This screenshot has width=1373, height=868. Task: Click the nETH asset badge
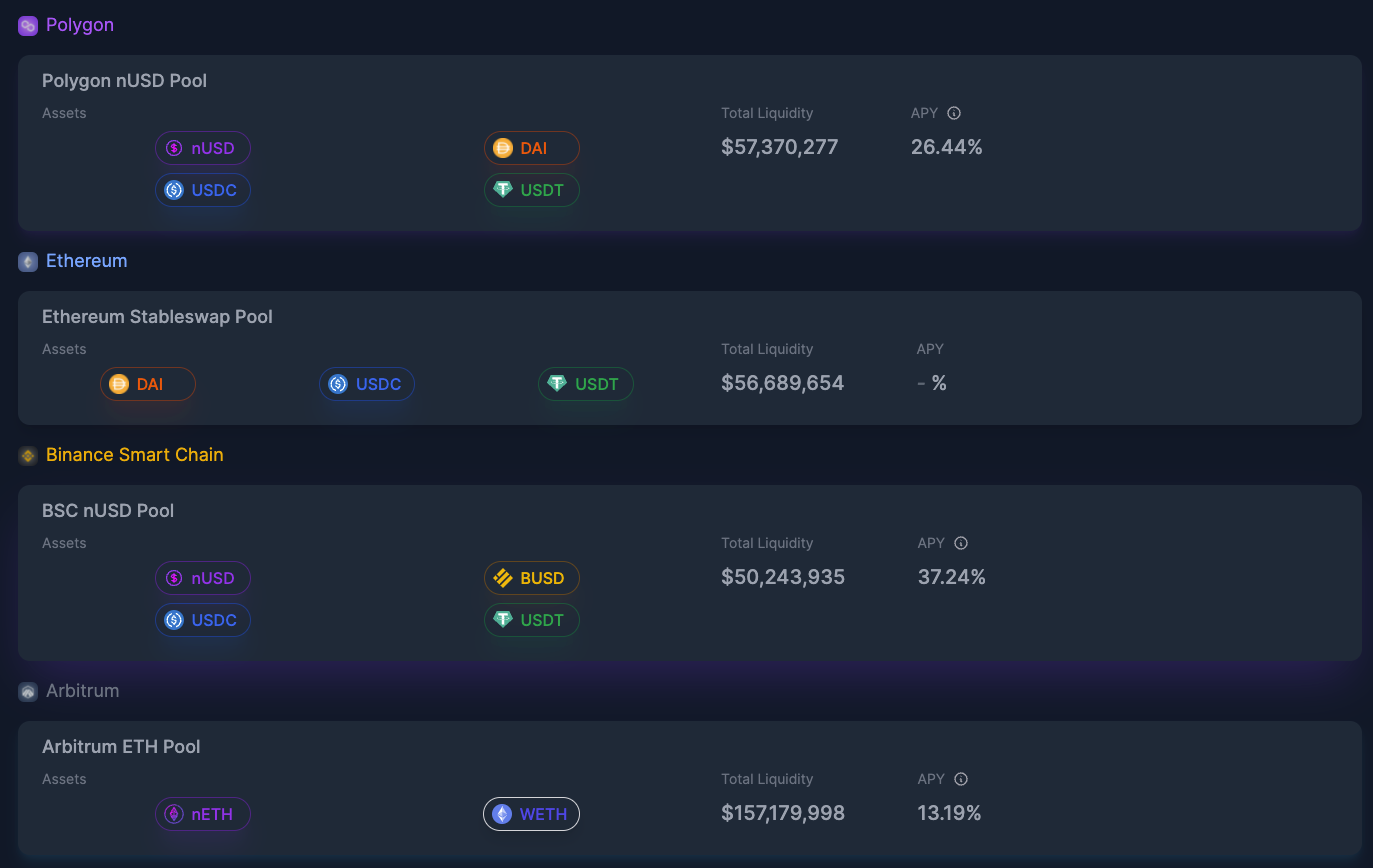[202, 813]
